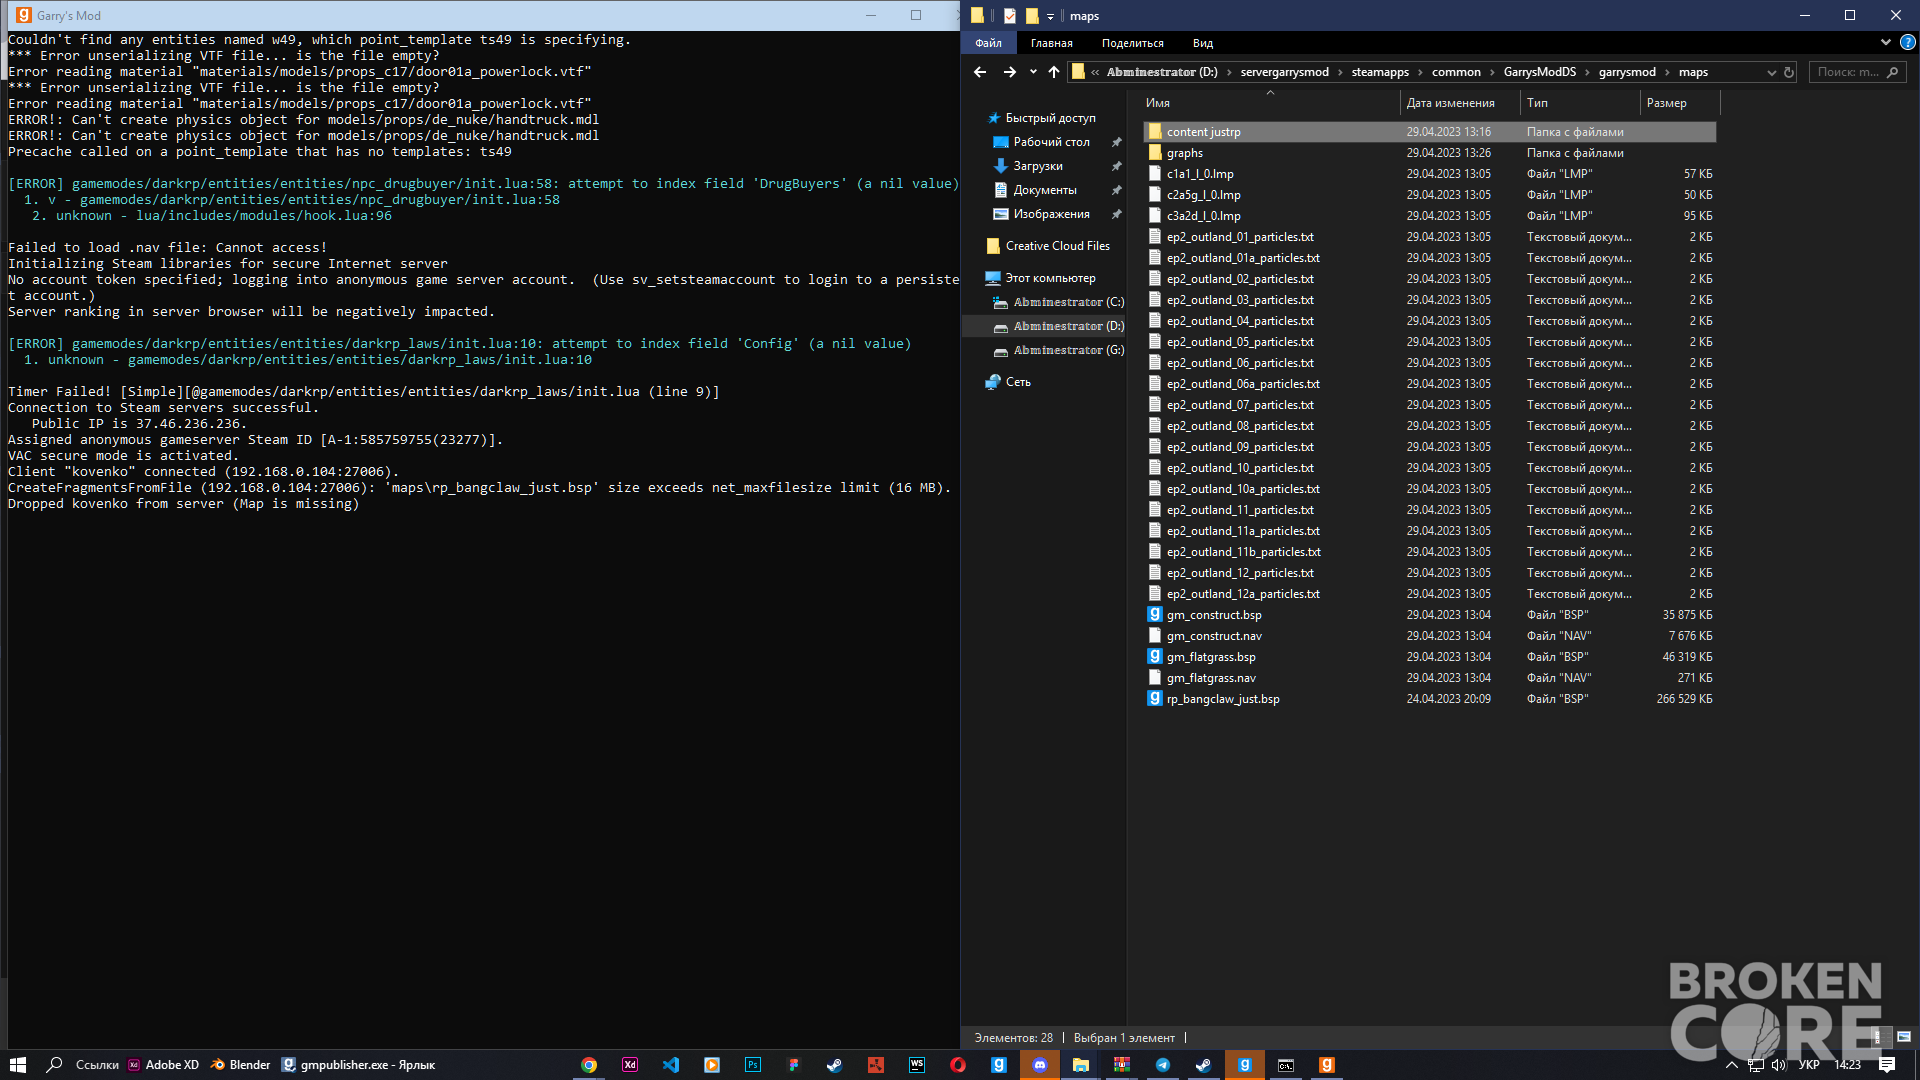
Task: Open the Поделиться ribbon tab
Action: [1133, 43]
